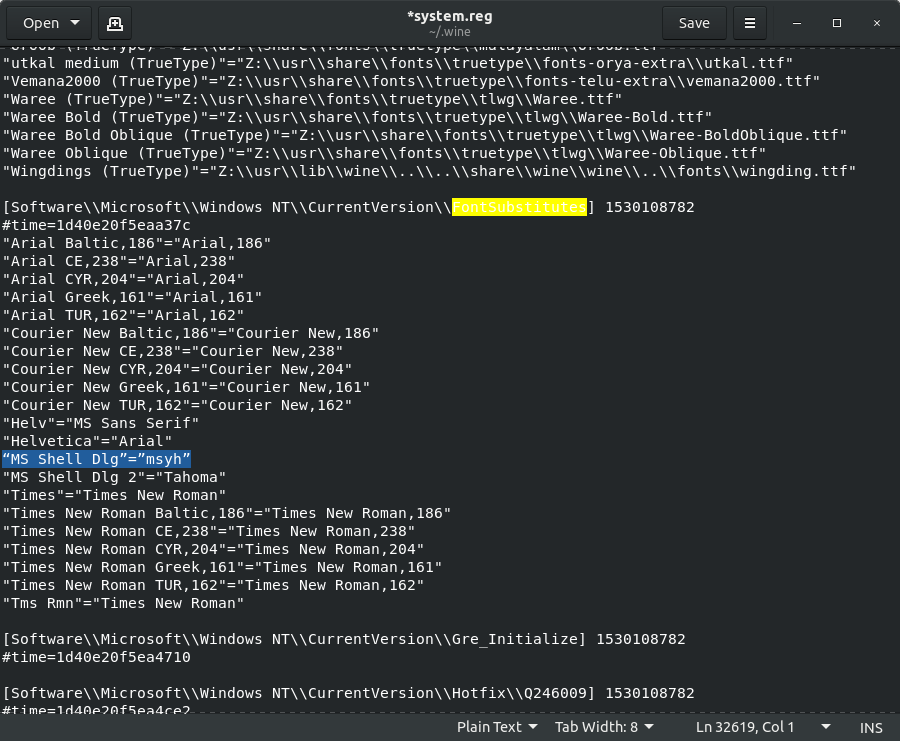The width and height of the screenshot is (900, 741).
Task: Open the hamburger menu
Action: (x=749, y=23)
